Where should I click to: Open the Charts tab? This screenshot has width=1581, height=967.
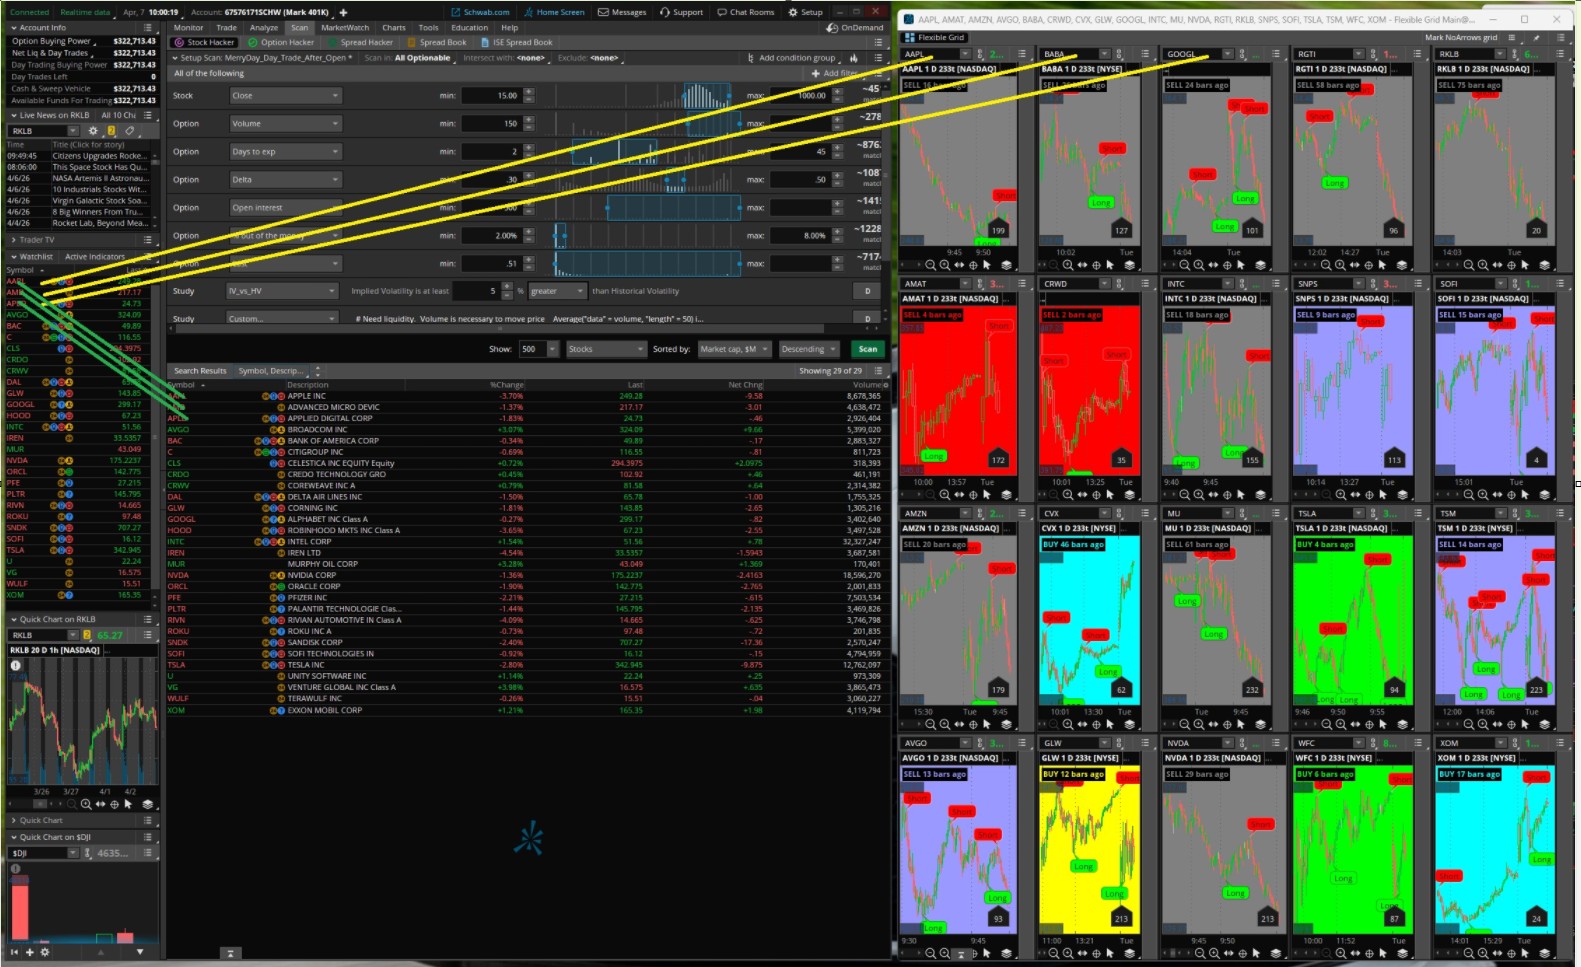point(393,28)
